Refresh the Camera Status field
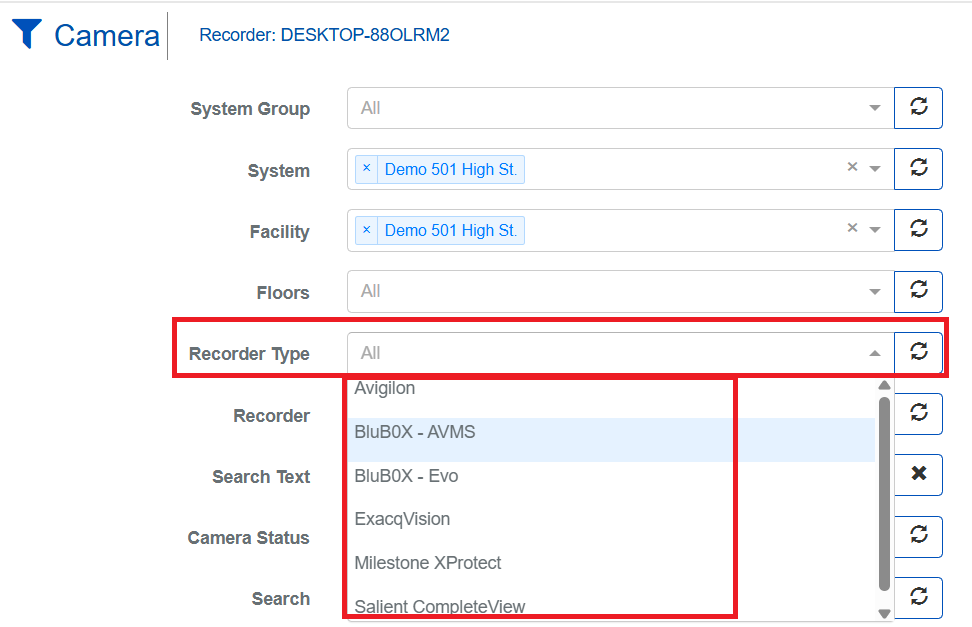Viewport: 972px width, 627px height. click(918, 536)
